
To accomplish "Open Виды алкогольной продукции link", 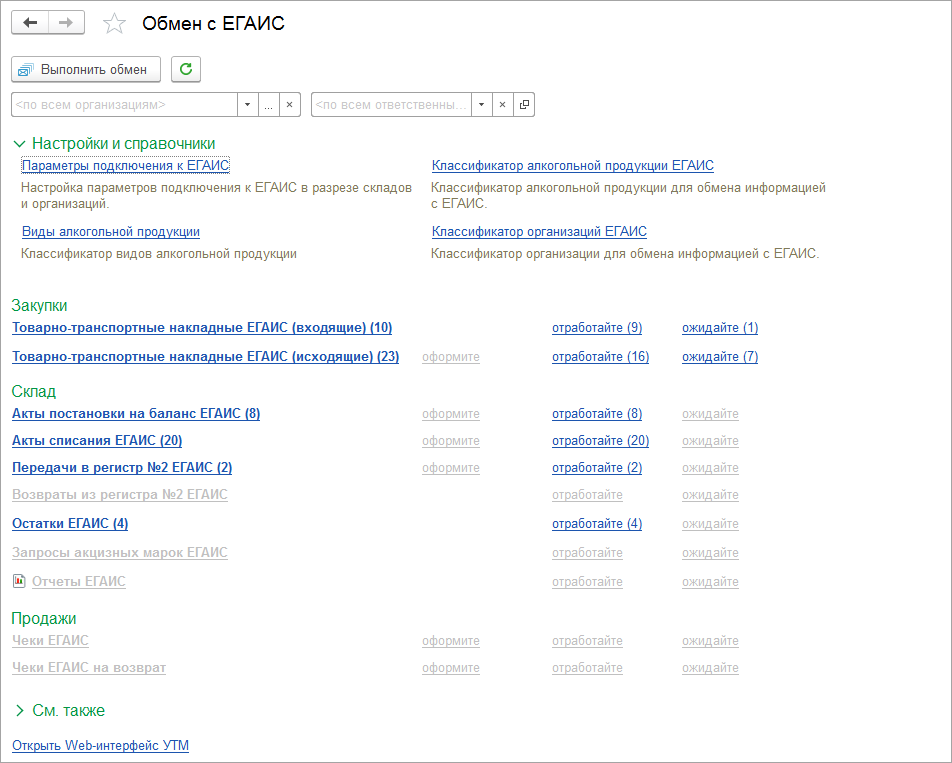I will [110, 231].
